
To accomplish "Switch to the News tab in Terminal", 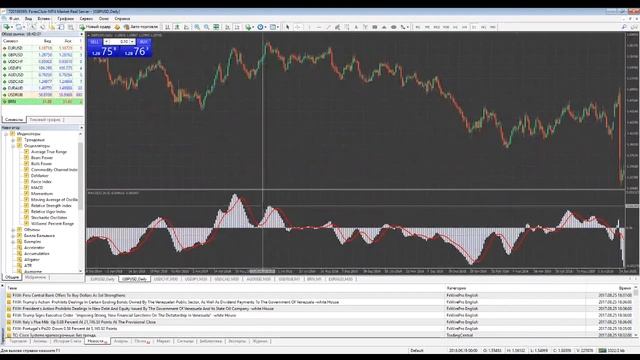I will point(96,341).
